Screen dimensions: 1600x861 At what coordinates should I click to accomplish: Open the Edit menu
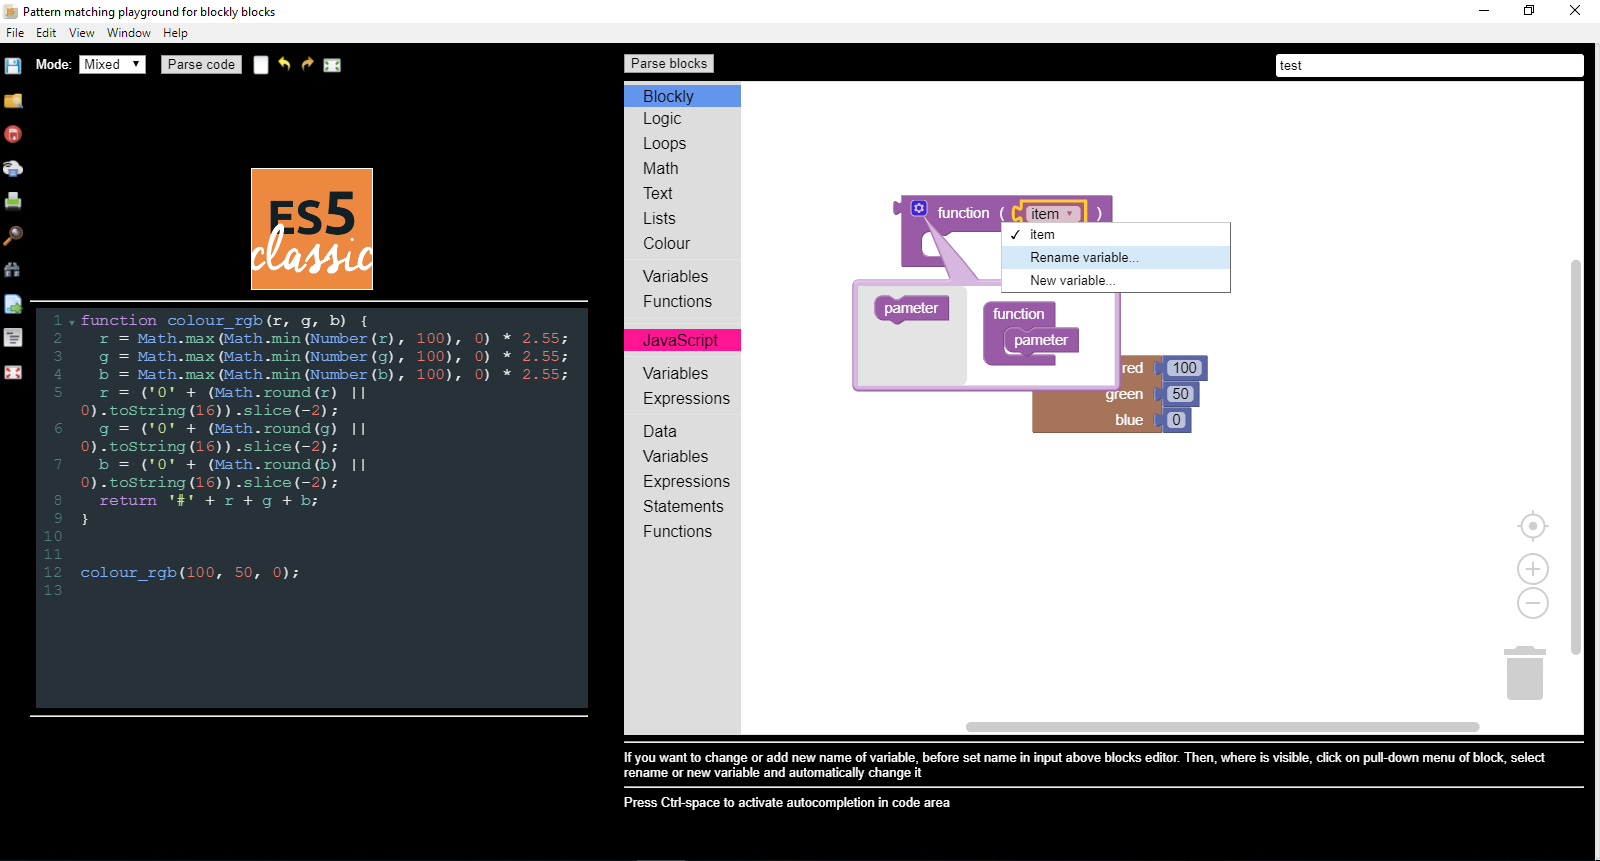coord(46,33)
